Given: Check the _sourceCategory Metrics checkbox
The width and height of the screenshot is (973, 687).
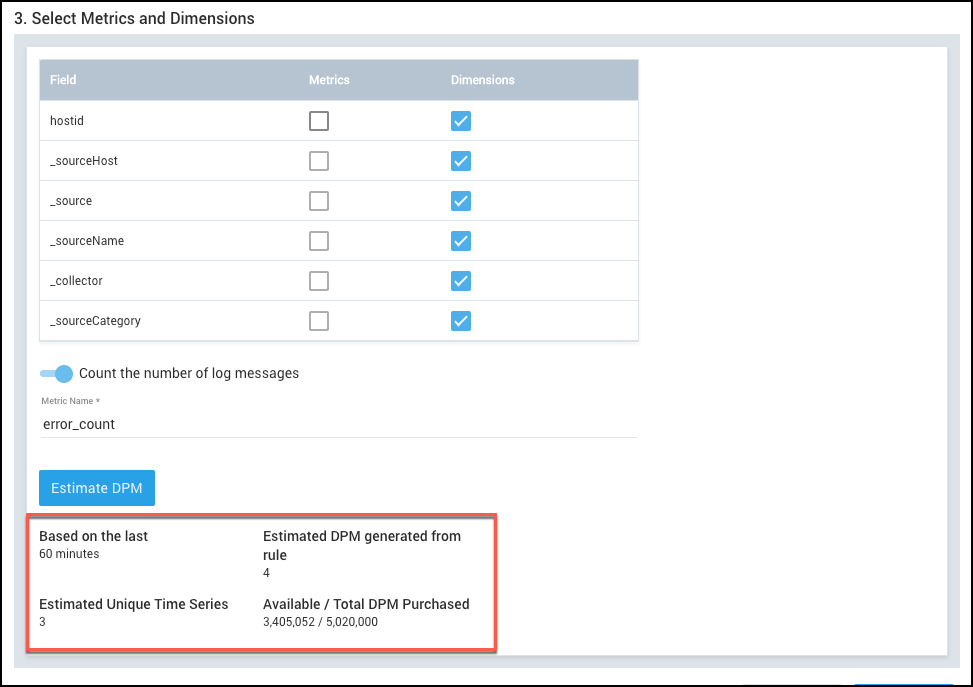Looking at the screenshot, I should [318, 321].
